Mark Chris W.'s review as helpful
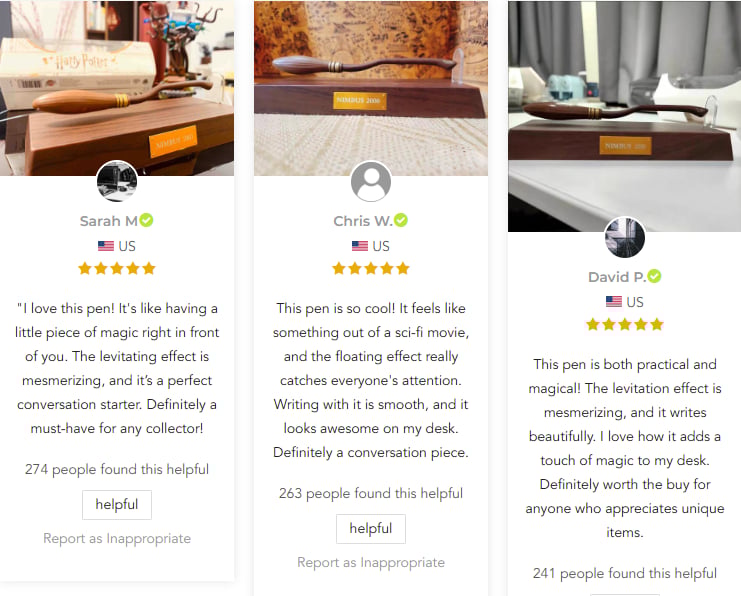This screenshot has width=741, height=596. click(x=371, y=529)
